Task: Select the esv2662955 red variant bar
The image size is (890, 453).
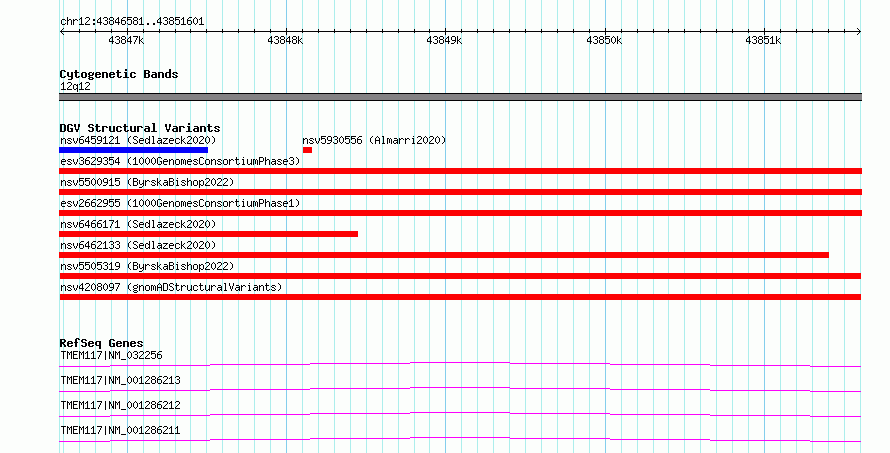Action: pyautogui.click(x=460, y=213)
